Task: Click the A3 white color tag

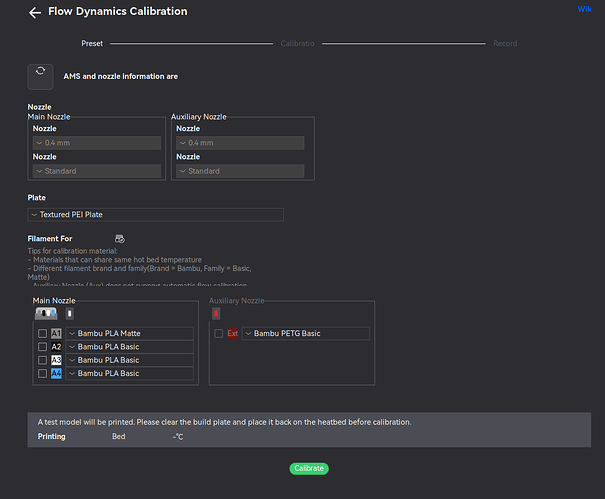Action: point(56,360)
